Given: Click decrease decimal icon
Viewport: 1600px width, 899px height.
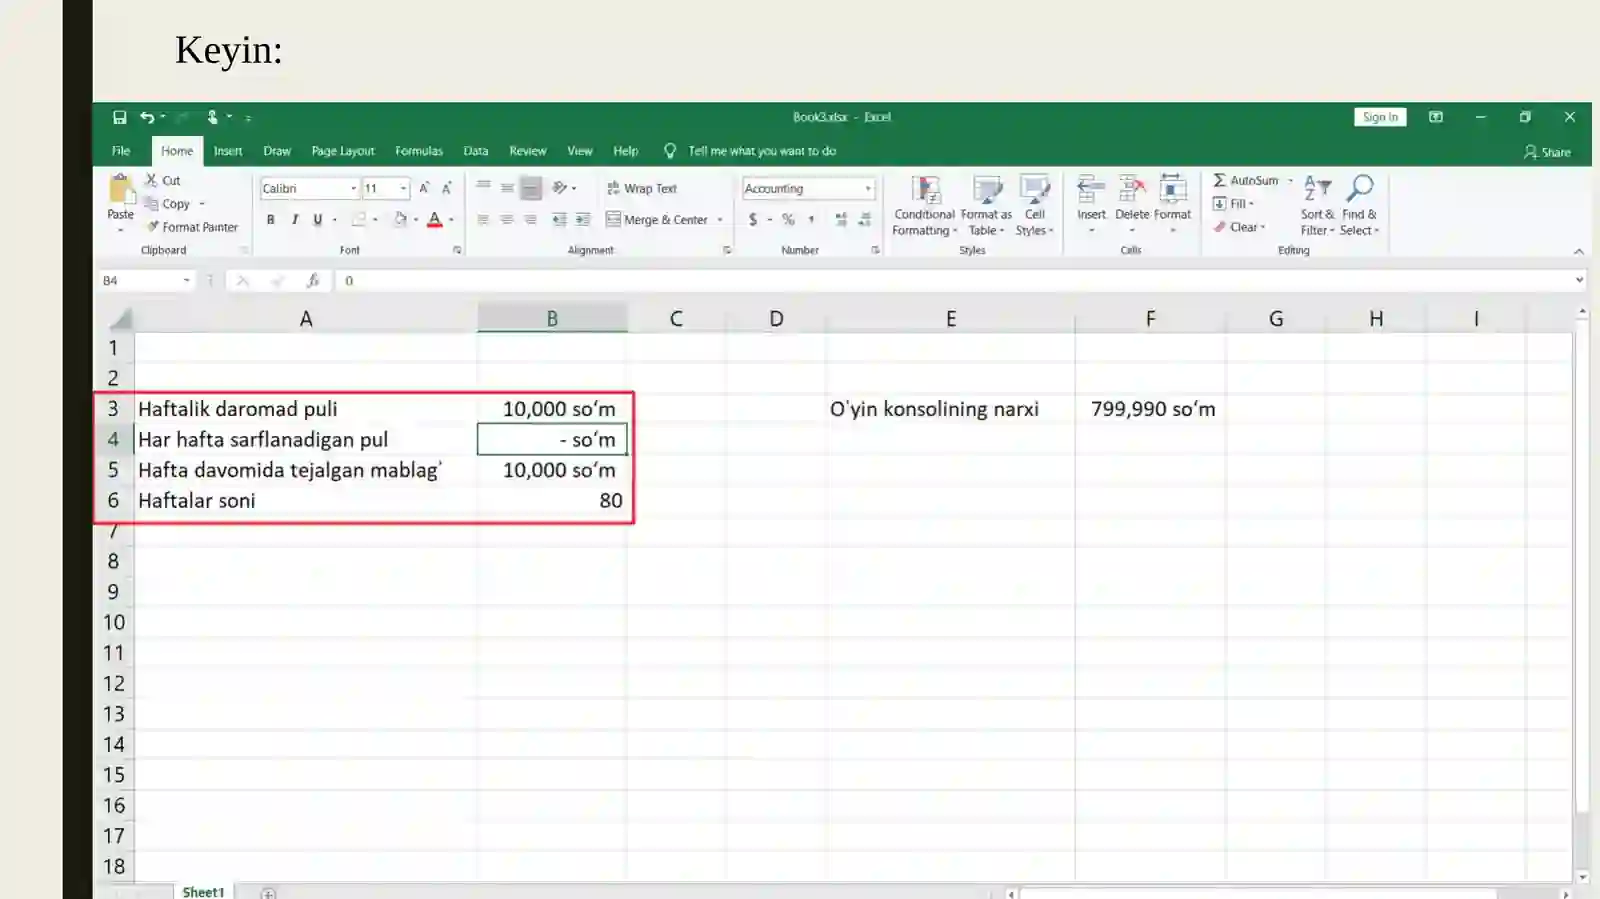Looking at the screenshot, I should pyautogui.click(x=865, y=219).
